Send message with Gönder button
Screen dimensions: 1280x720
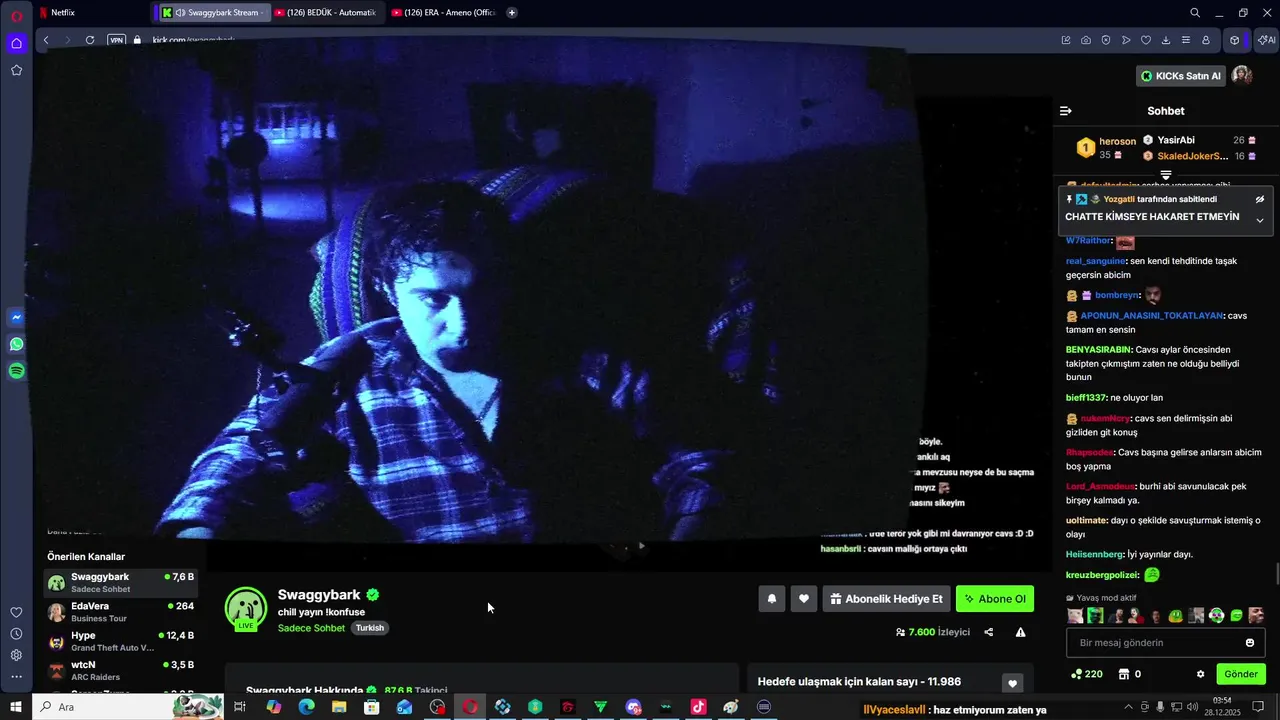pyautogui.click(x=1241, y=674)
